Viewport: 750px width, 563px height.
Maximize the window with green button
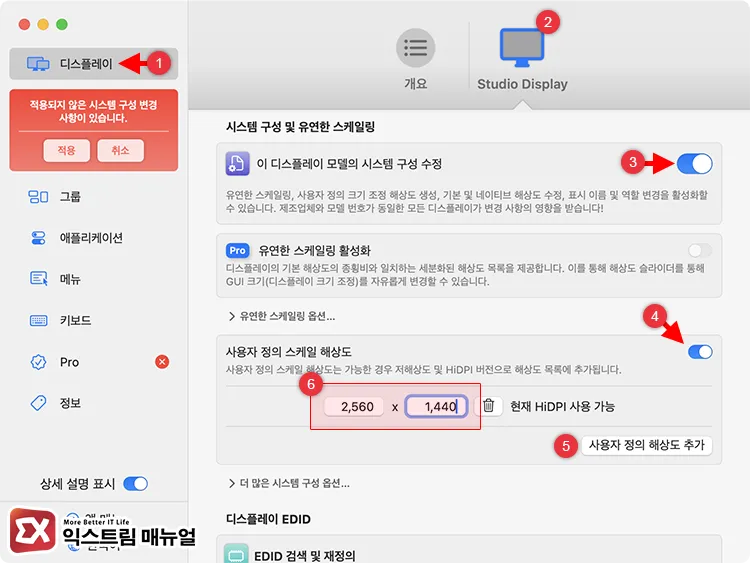coord(62,24)
